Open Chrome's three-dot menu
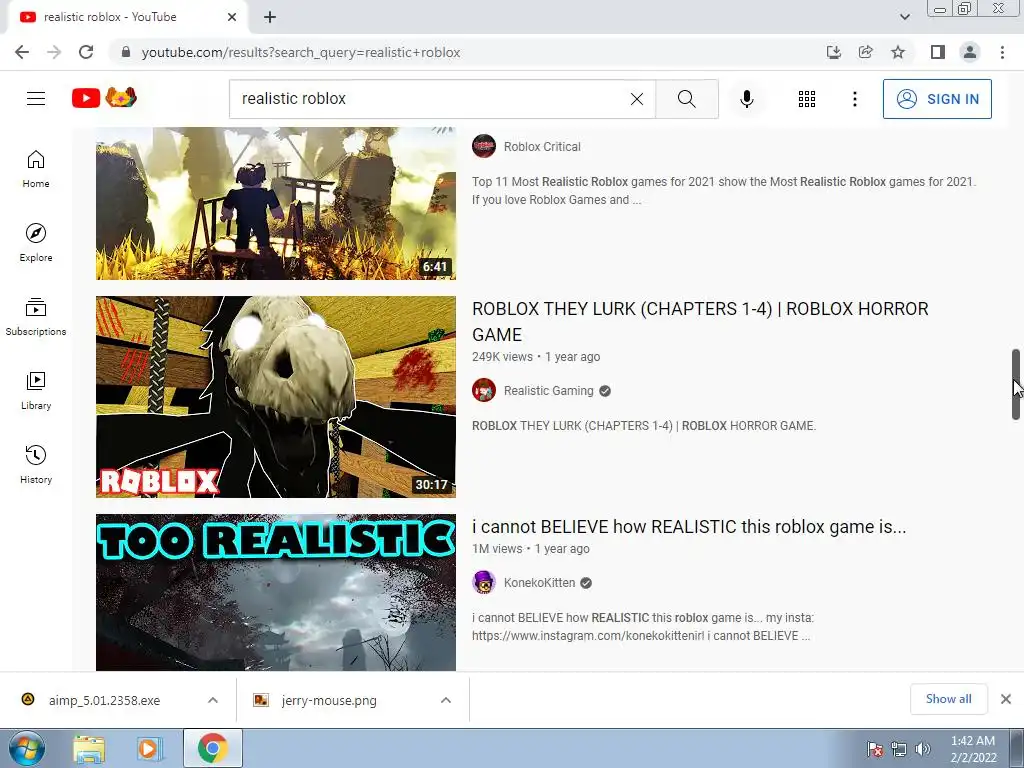 [1002, 52]
